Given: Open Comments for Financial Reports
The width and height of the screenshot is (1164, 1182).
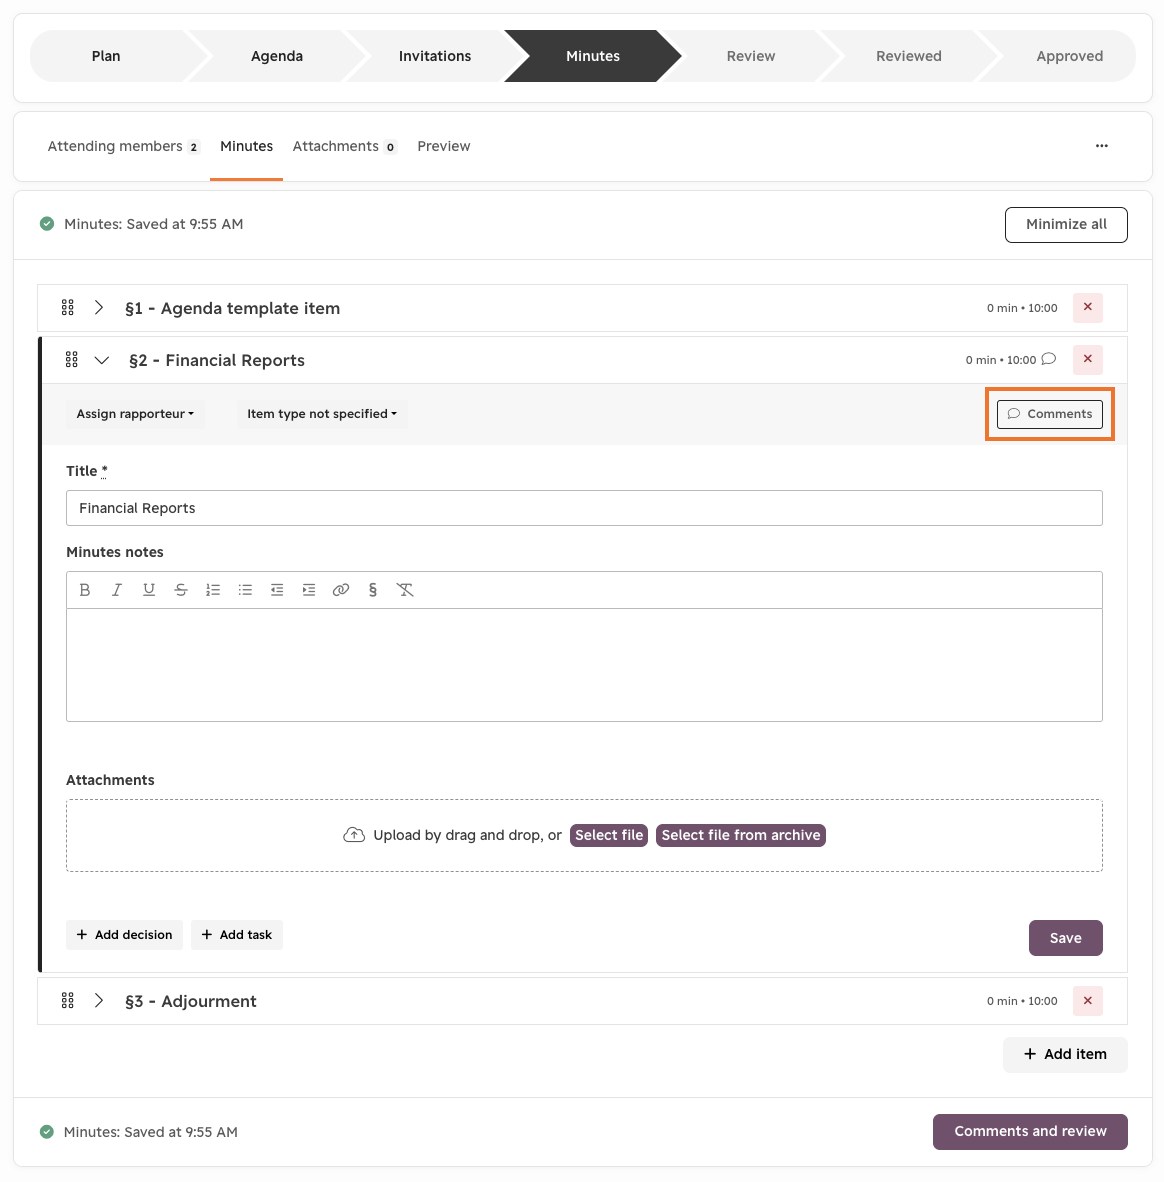Looking at the screenshot, I should [x=1049, y=414].
